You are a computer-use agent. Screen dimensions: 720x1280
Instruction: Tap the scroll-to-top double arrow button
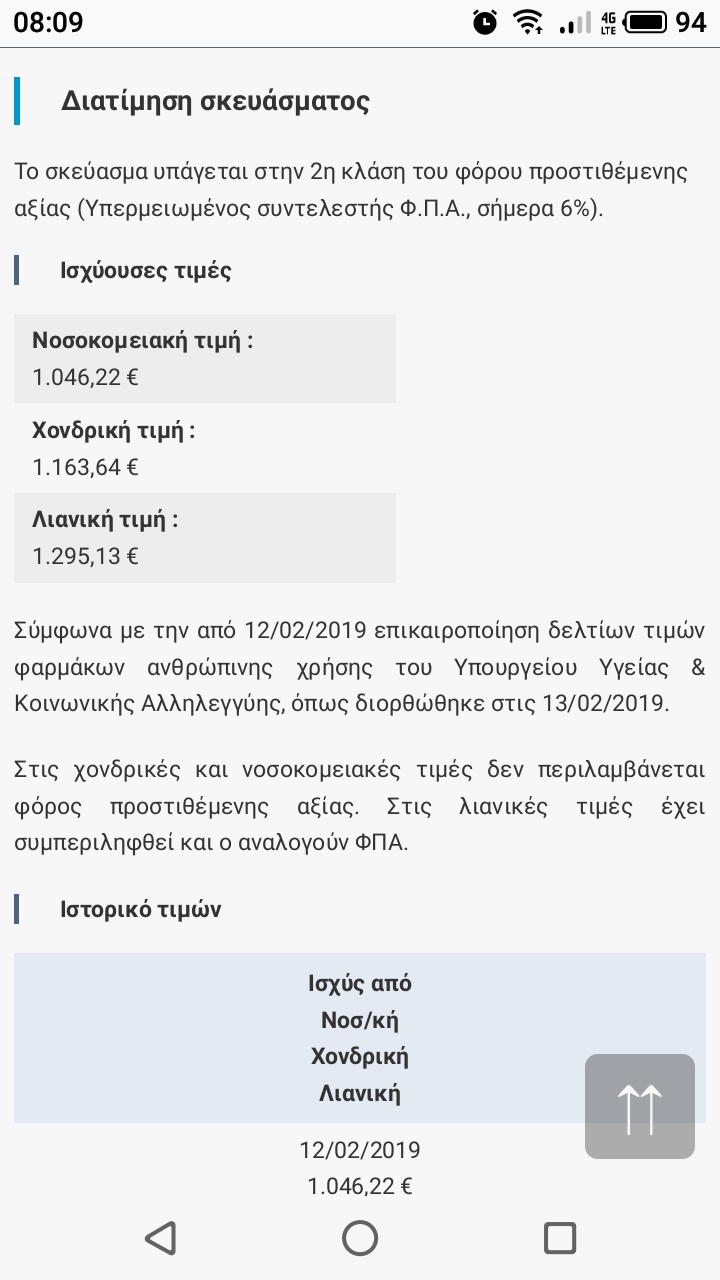(x=640, y=1106)
